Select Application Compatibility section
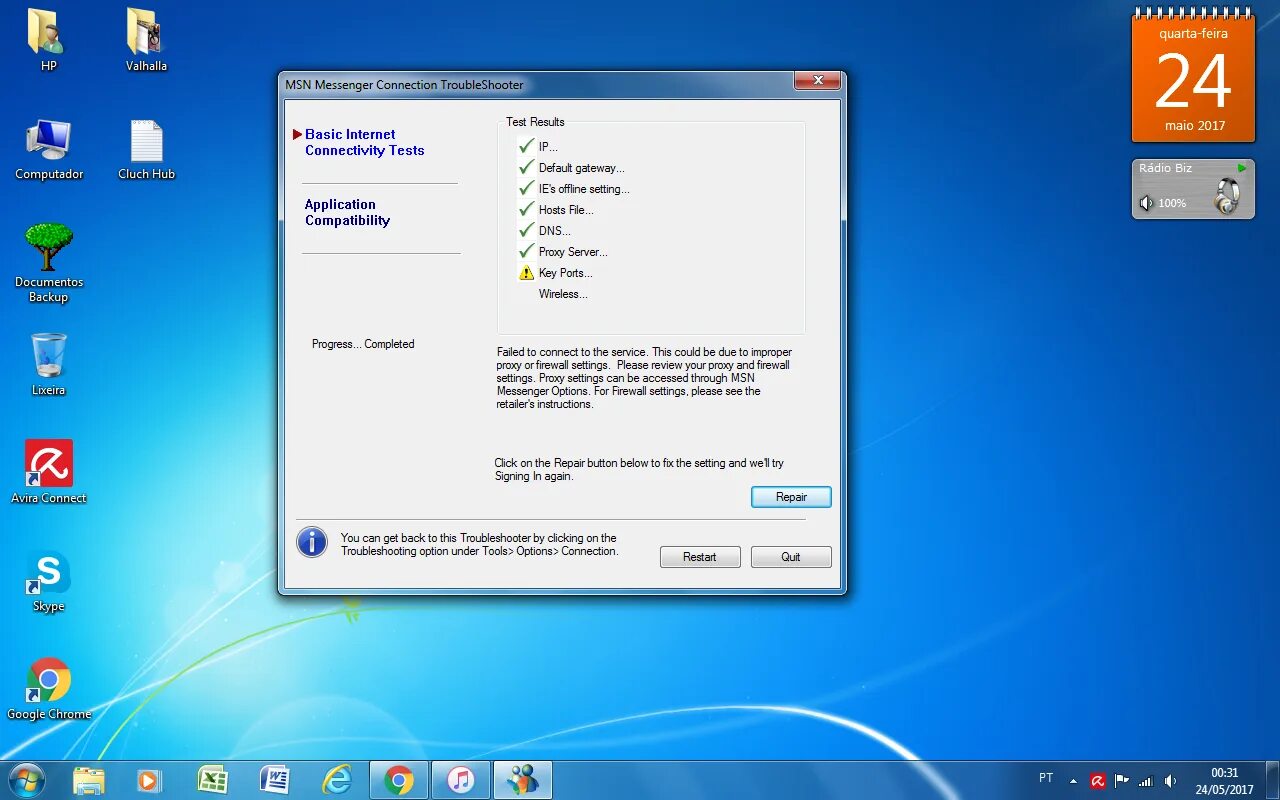Image resolution: width=1280 pixels, height=800 pixels. click(x=347, y=212)
